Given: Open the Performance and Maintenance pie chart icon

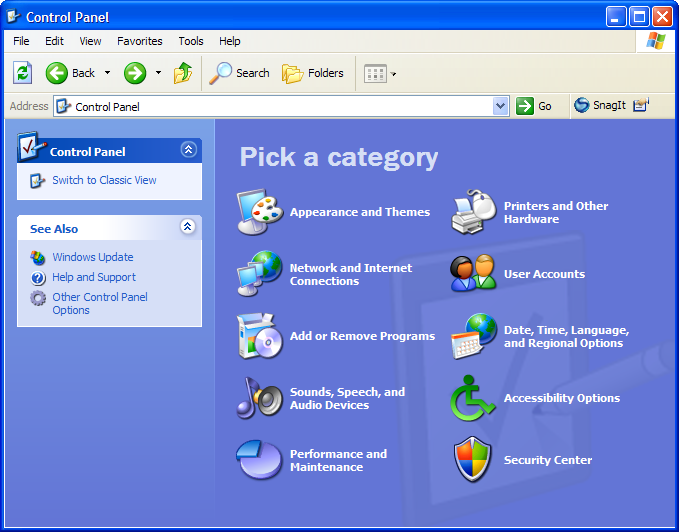Looking at the screenshot, I should pos(259,460).
